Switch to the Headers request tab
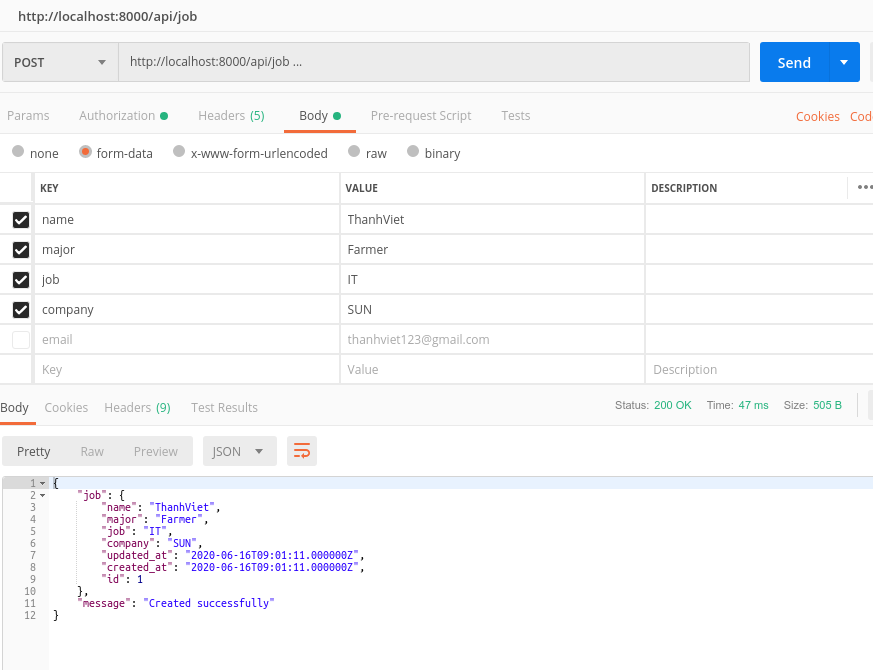This screenshot has height=670, width=873. tap(230, 116)
